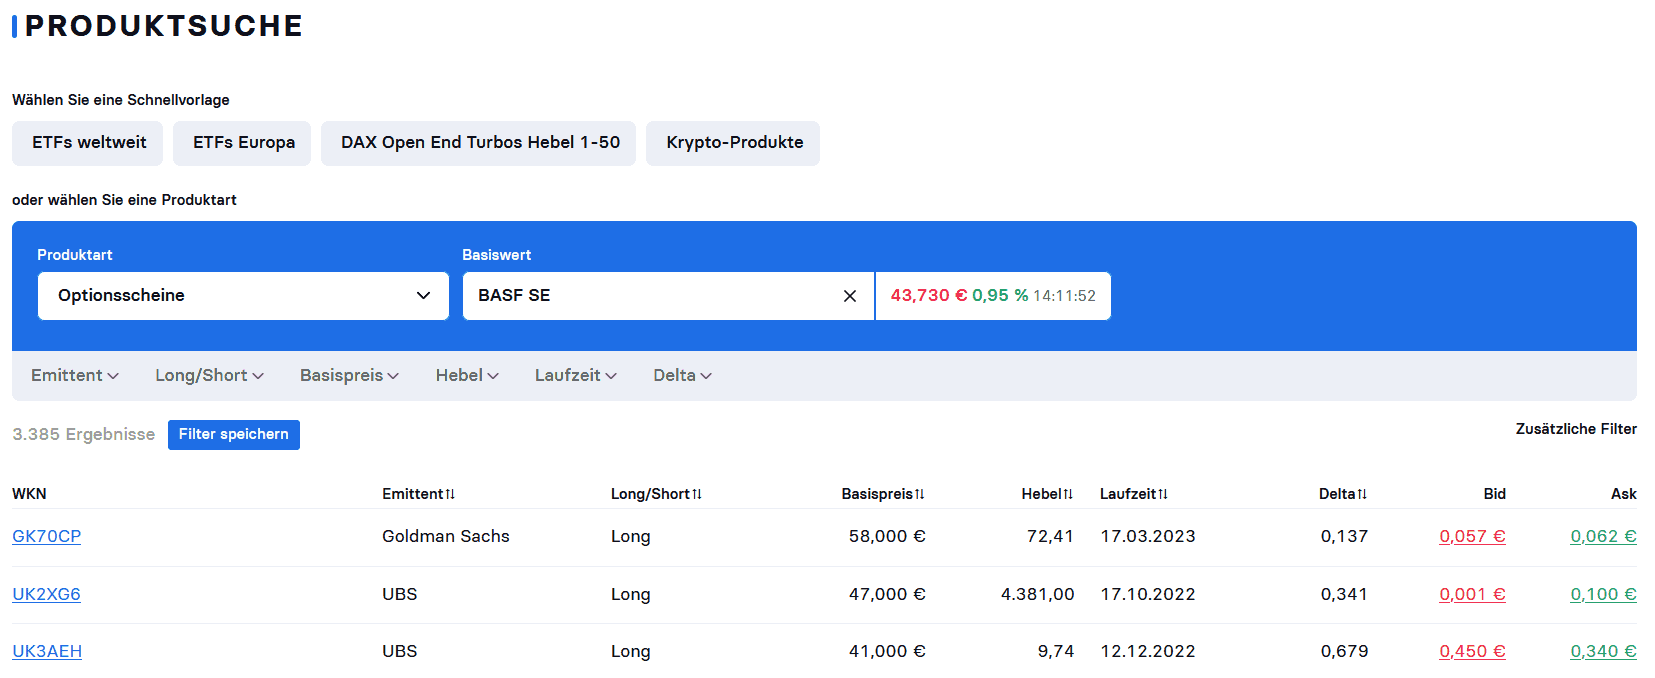Click the Ask column header
Image resolution: width=1655 pixels, height=678 pixels.
(x=1624, y=494)
